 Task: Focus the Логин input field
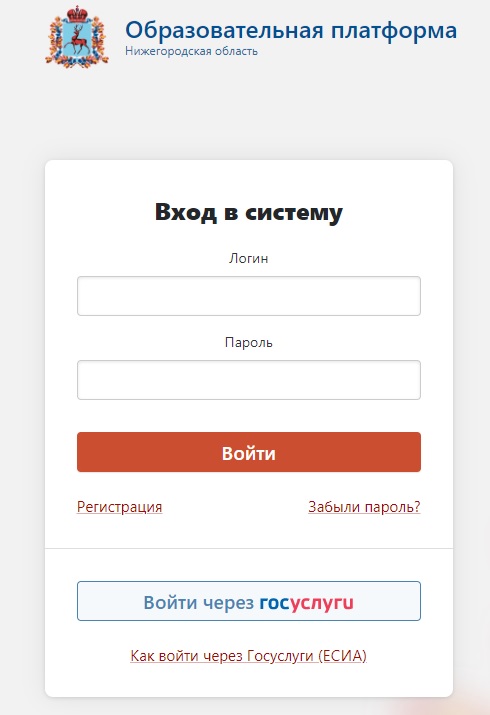coord(249,296)
